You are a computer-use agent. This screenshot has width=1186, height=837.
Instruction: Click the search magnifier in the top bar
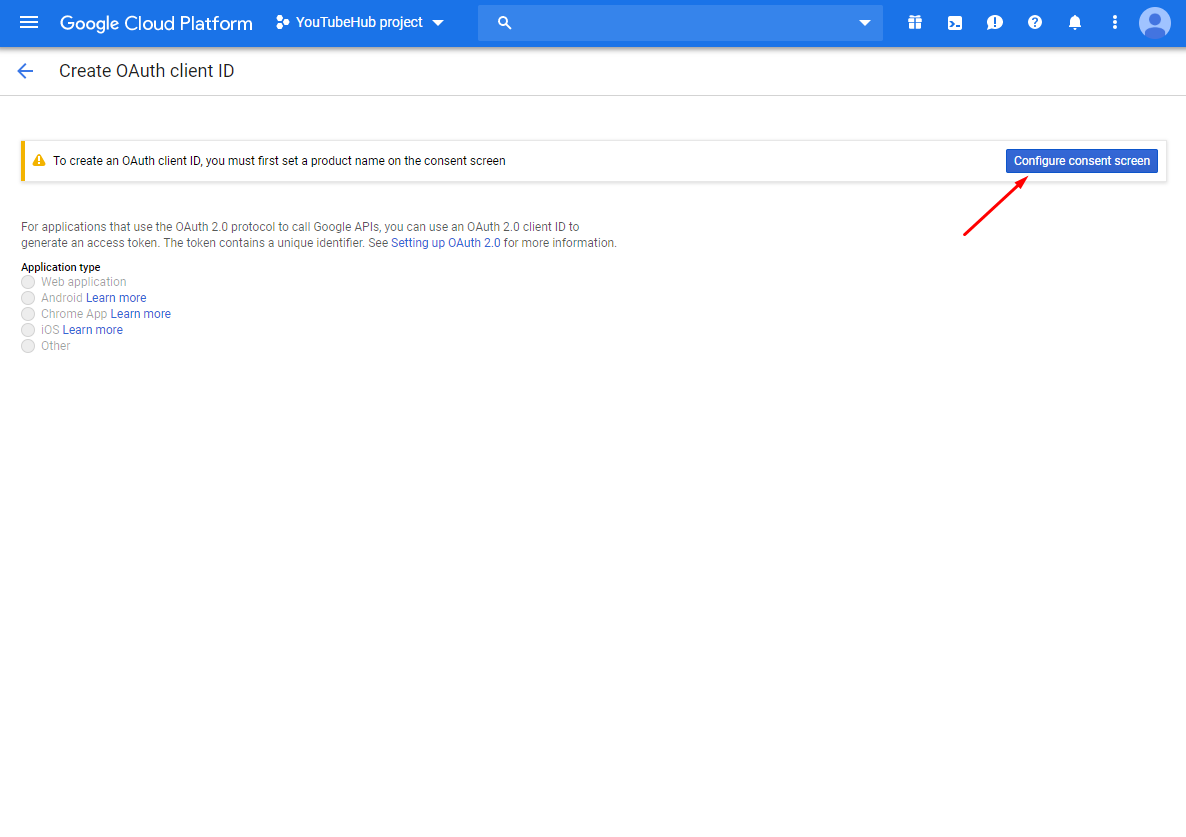tap(504, 22)
